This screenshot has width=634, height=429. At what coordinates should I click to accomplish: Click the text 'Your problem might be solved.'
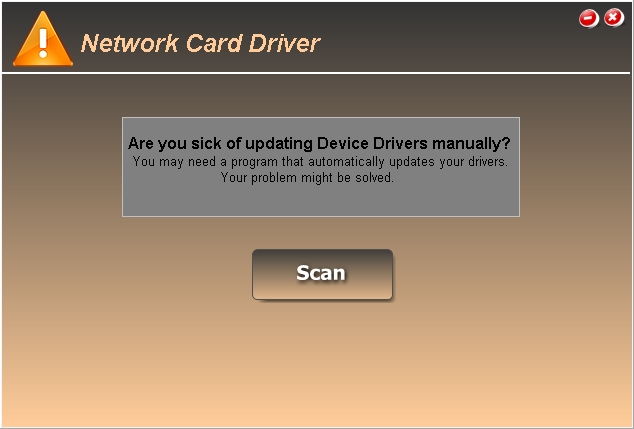[307, 178]
